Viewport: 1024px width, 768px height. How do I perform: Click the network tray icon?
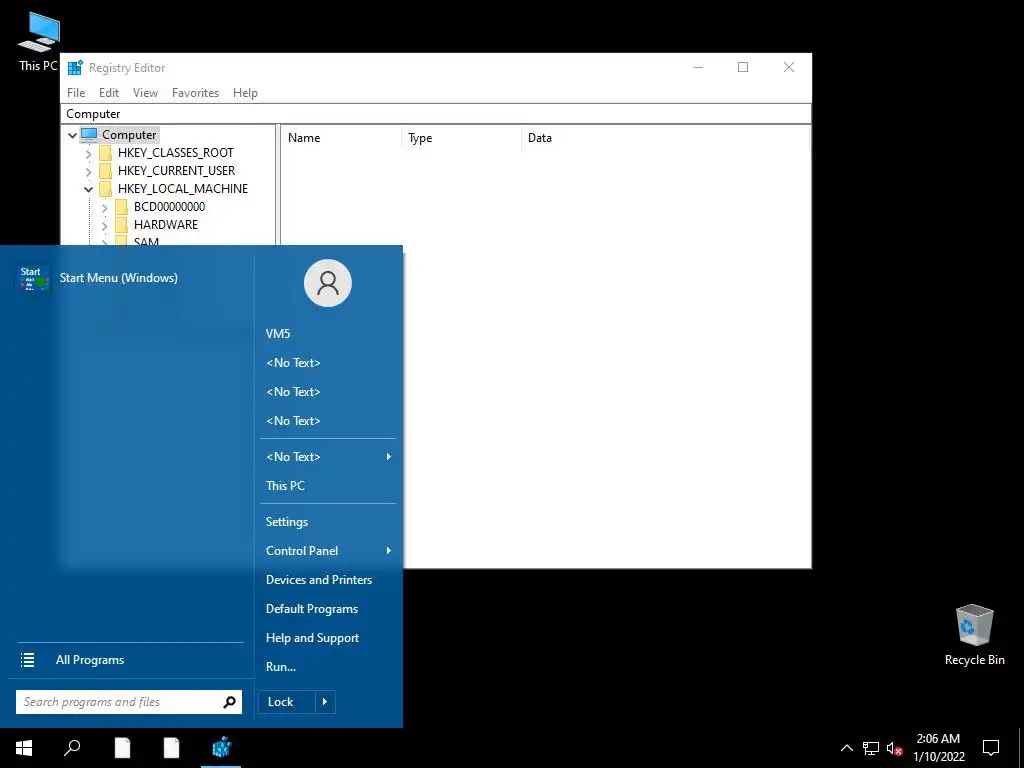[871, 748]
